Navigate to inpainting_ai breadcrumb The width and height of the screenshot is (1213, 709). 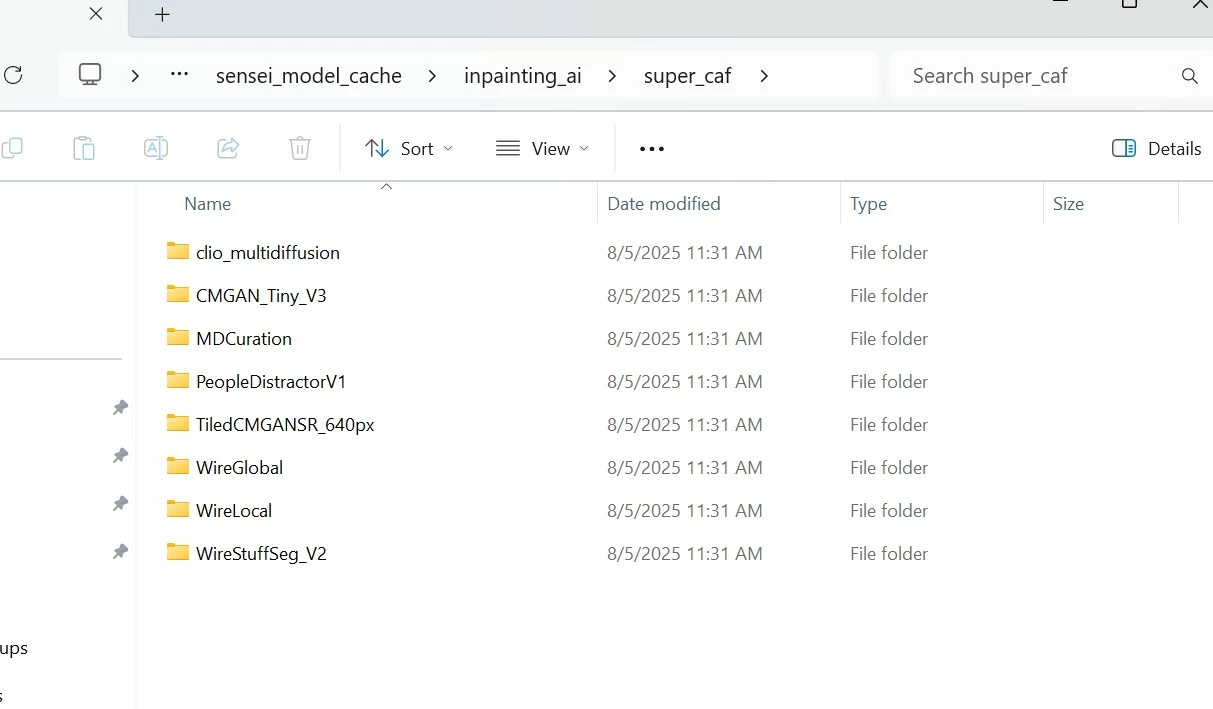(523, 76)
